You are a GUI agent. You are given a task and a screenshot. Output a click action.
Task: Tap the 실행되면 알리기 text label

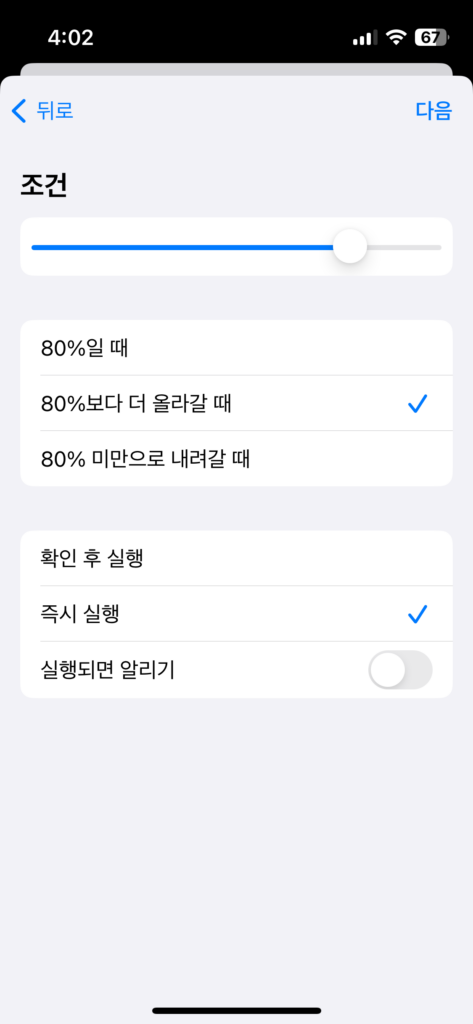point(107,670)
